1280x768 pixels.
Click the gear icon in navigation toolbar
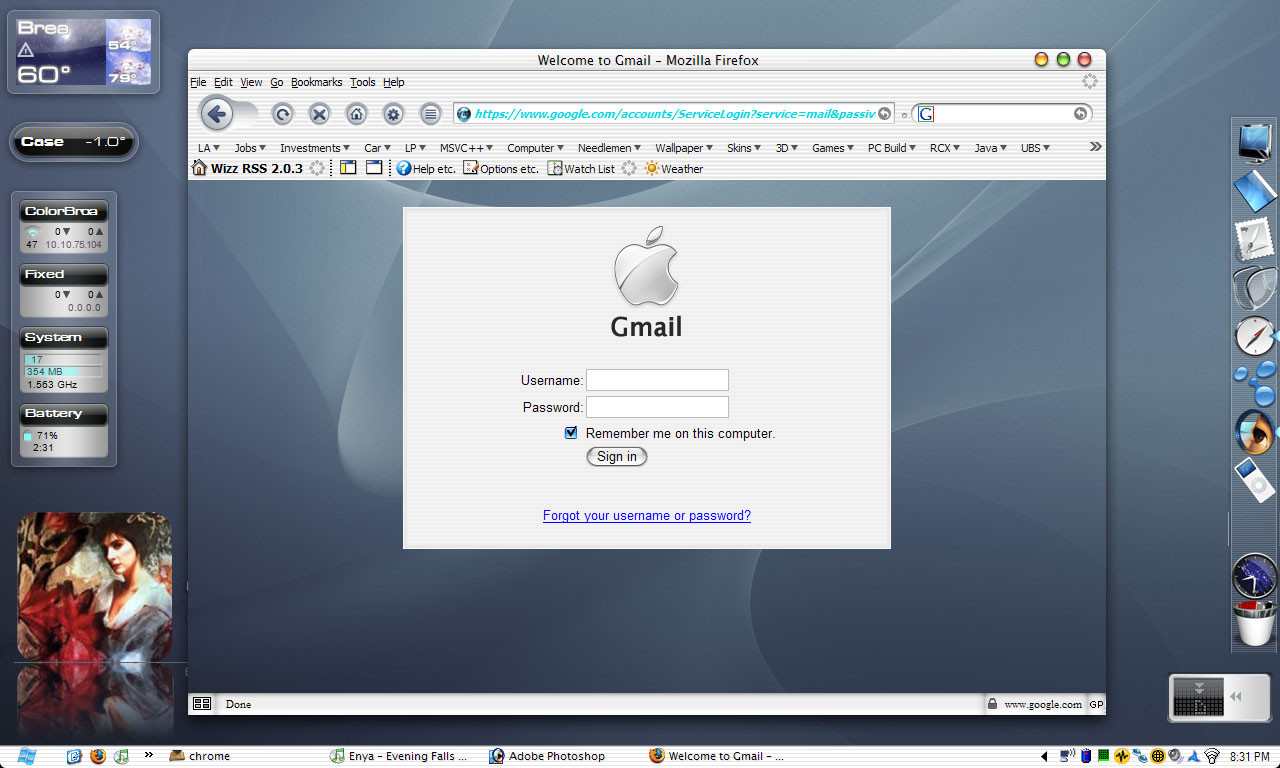(393, 114)
